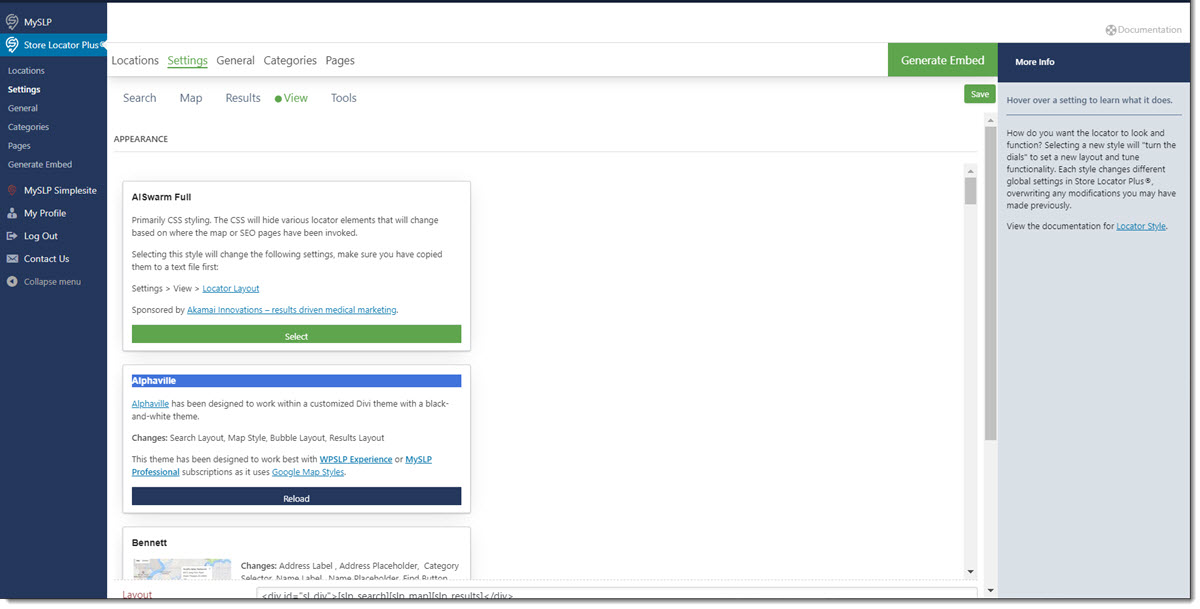Follow the Google Map Styles link
1200x609 pixels.
307,471
